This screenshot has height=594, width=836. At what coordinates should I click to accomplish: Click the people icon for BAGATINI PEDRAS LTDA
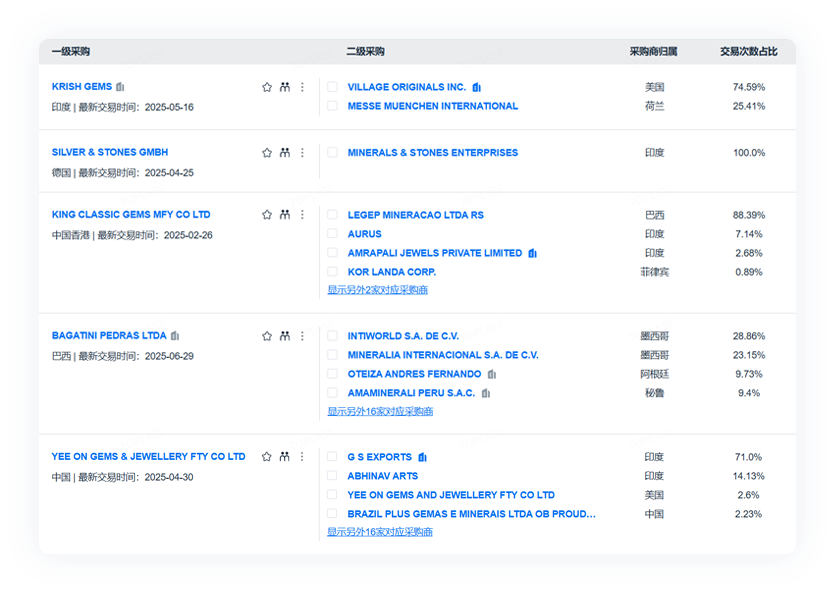pyautogui.click(x=285, y=336)
